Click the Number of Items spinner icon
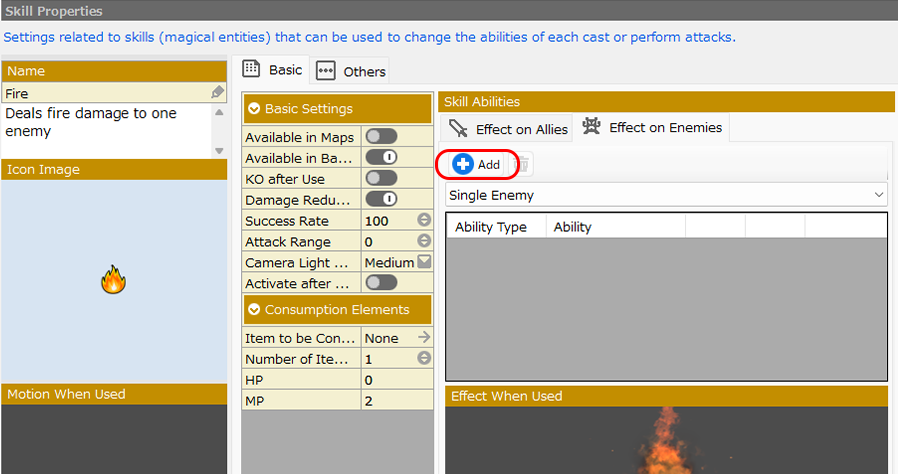 pyautogui.click(x=424, y=358)
